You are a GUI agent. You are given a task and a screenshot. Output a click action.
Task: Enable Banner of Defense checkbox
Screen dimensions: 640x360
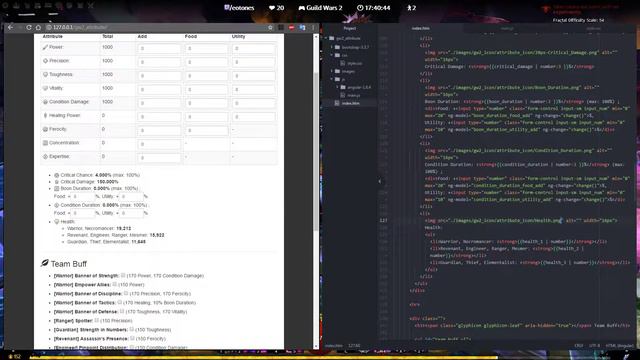[x=122, y=311]
